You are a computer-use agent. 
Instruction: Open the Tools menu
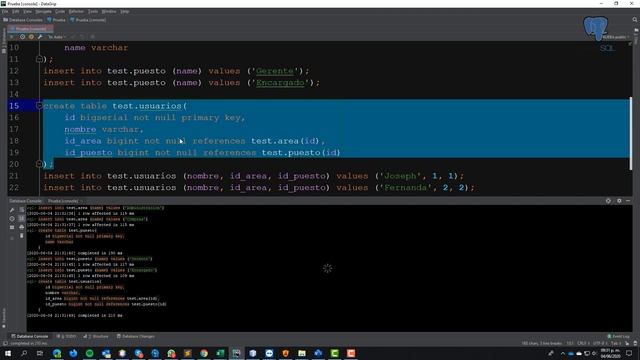(x=93, y=11)
